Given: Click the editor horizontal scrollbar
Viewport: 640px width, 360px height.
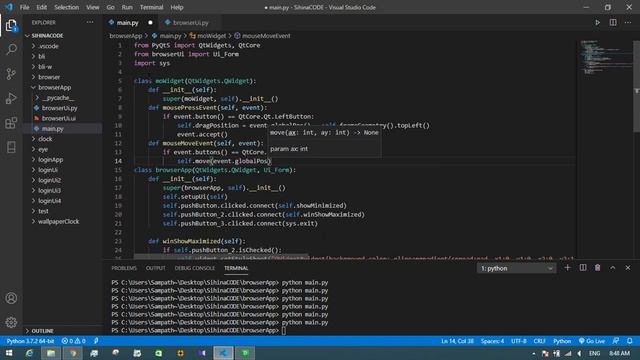Looking at the screenshot, I should click(221, 257).
